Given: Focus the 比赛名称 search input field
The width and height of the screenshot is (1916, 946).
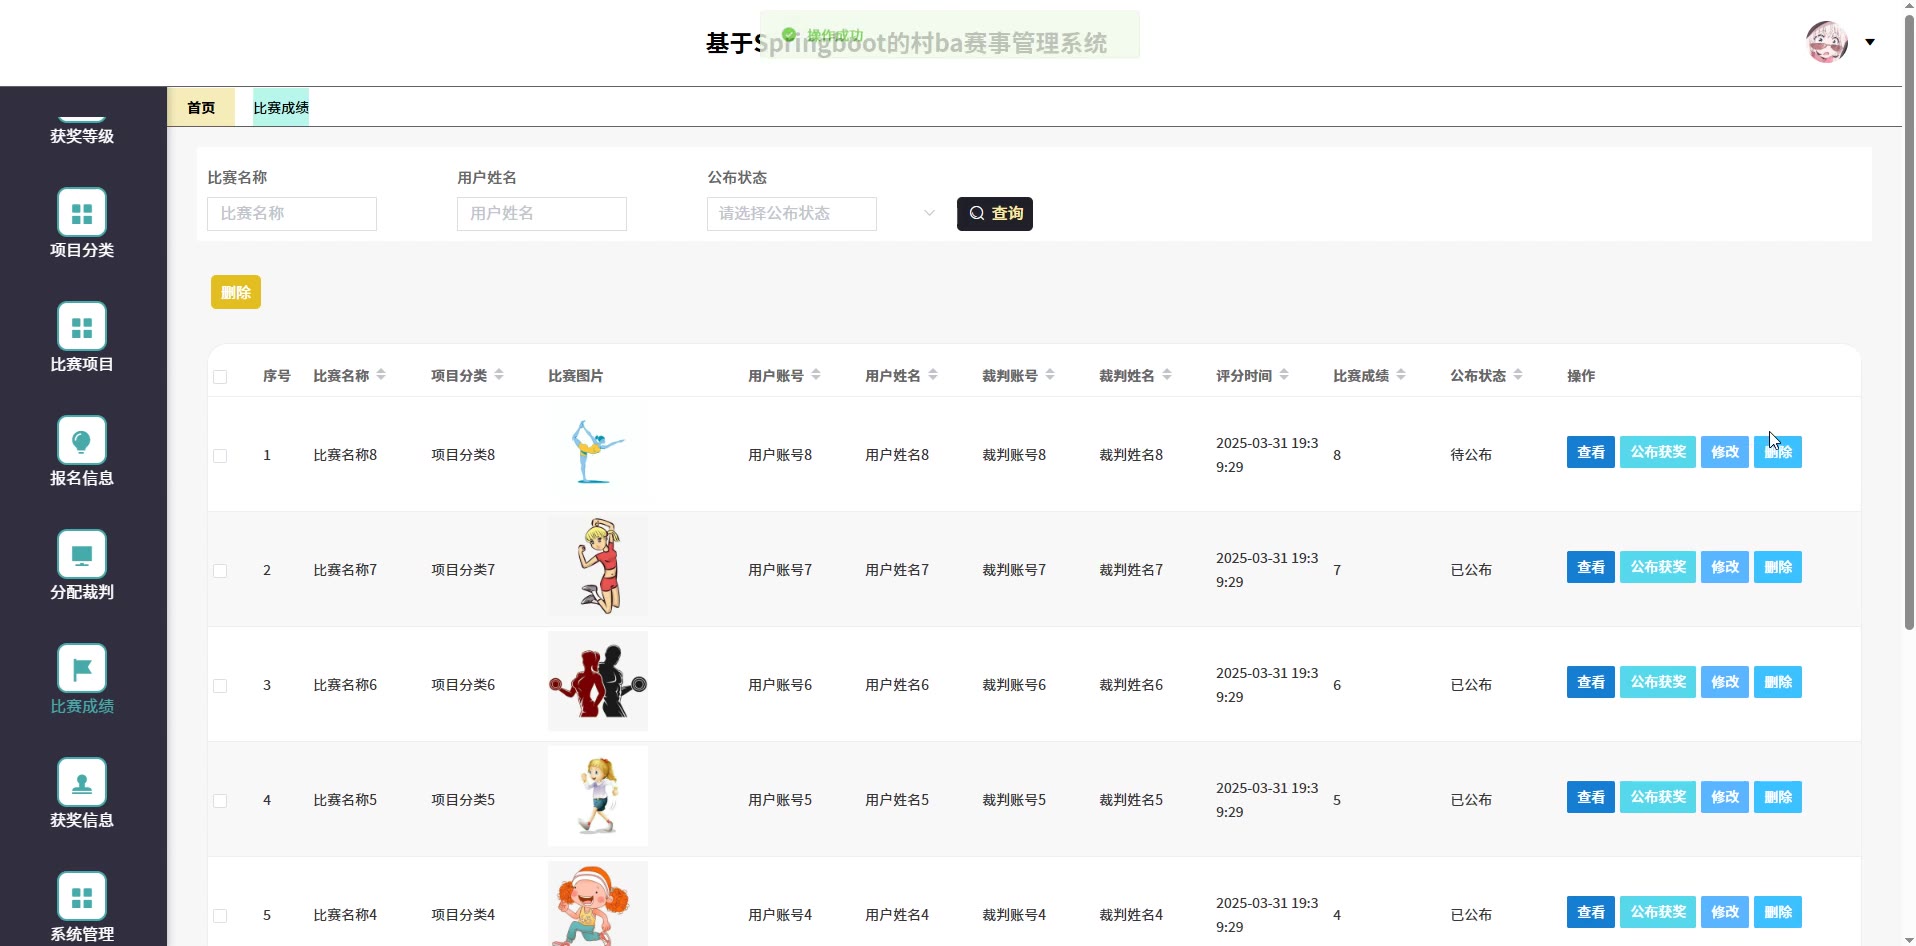Looking at the screenshot, I should click(x=292, y=214).
